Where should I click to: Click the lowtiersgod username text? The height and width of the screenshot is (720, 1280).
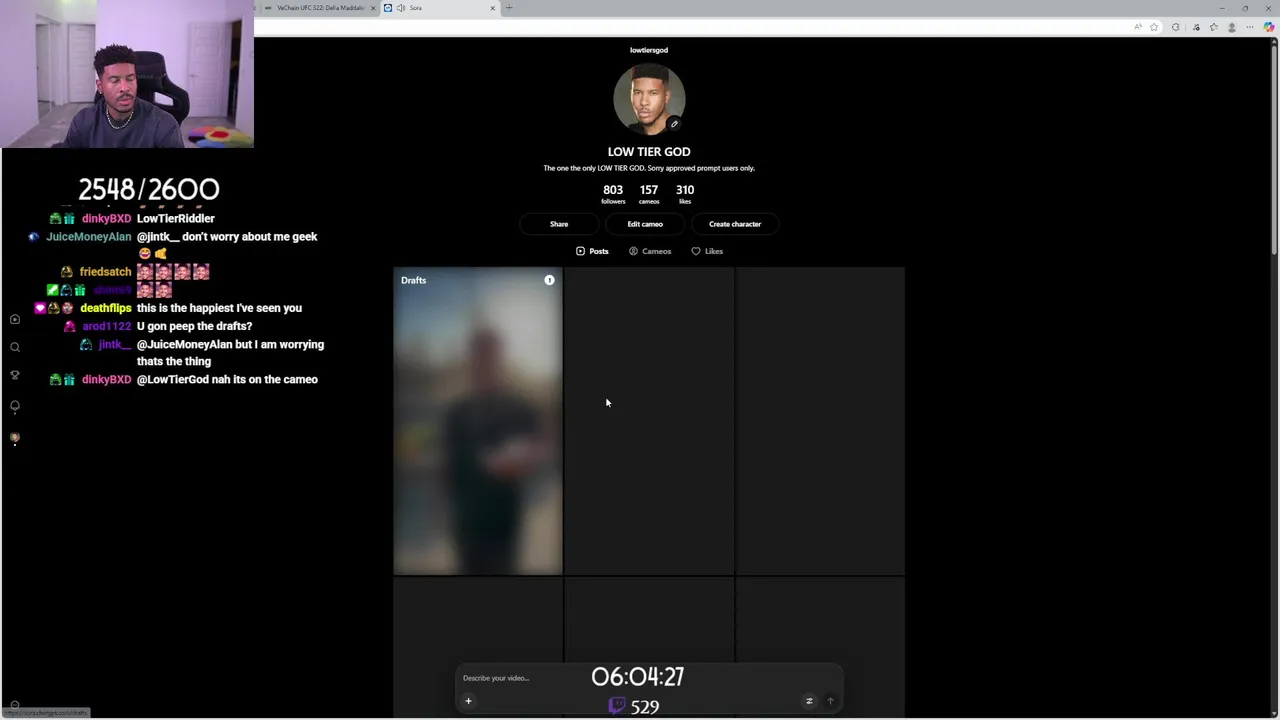(x=649, y=50)
